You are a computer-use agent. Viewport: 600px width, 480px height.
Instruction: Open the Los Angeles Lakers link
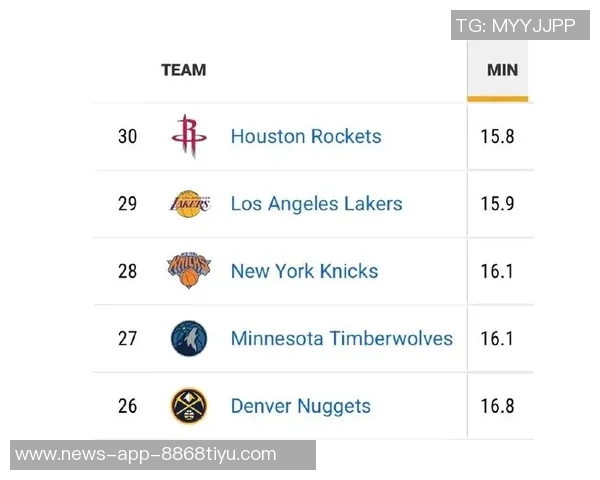(x=316, y=204)
